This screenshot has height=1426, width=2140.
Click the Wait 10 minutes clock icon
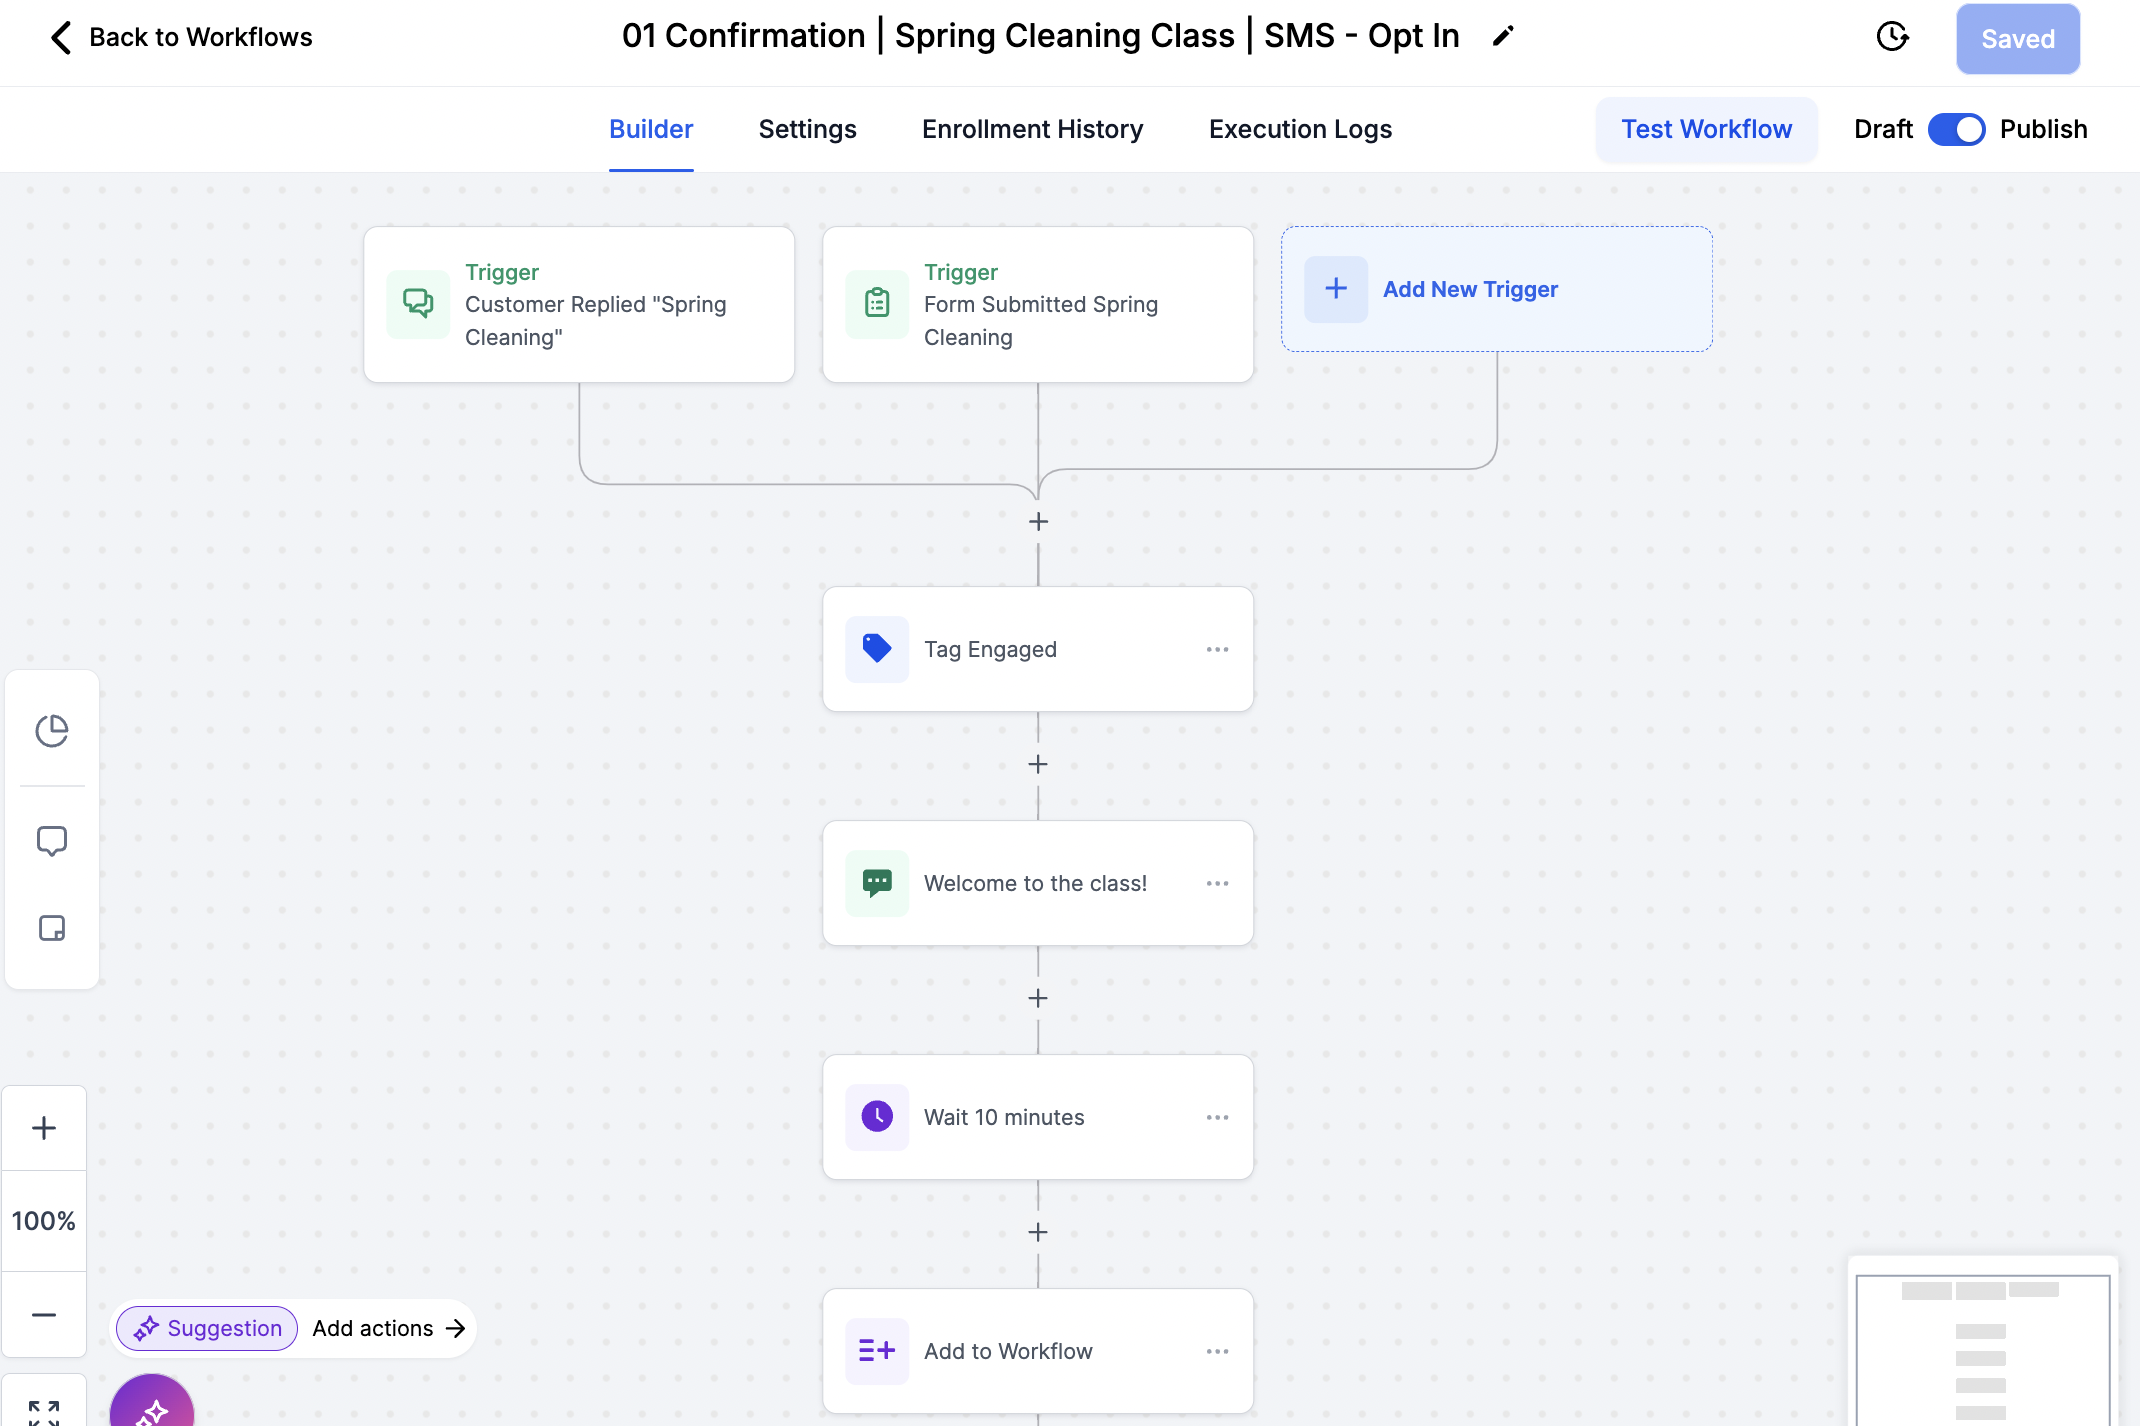click(877, 1117)
